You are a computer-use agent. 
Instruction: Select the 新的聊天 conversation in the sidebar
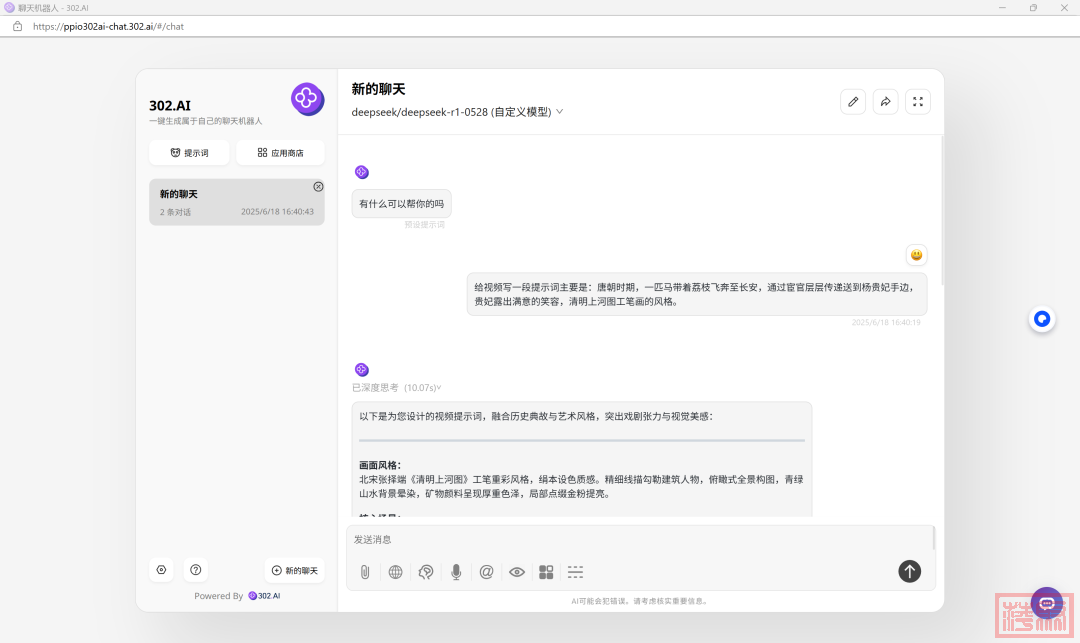tap(237, 202)
